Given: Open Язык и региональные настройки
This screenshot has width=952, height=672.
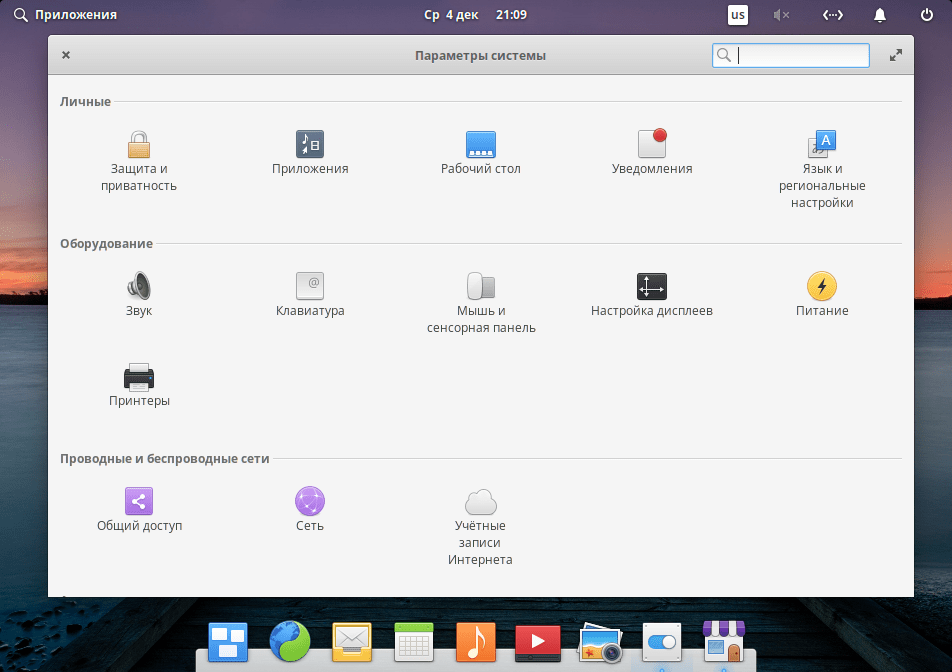Looking at the screenshot, I should 821,146.
